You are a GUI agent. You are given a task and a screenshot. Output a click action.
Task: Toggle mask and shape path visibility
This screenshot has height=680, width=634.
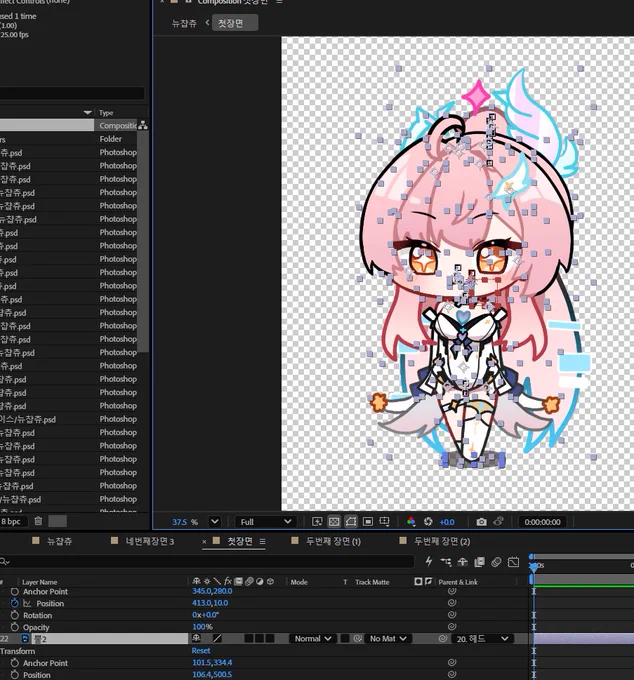pyautogui.click(x=351, y=522)
